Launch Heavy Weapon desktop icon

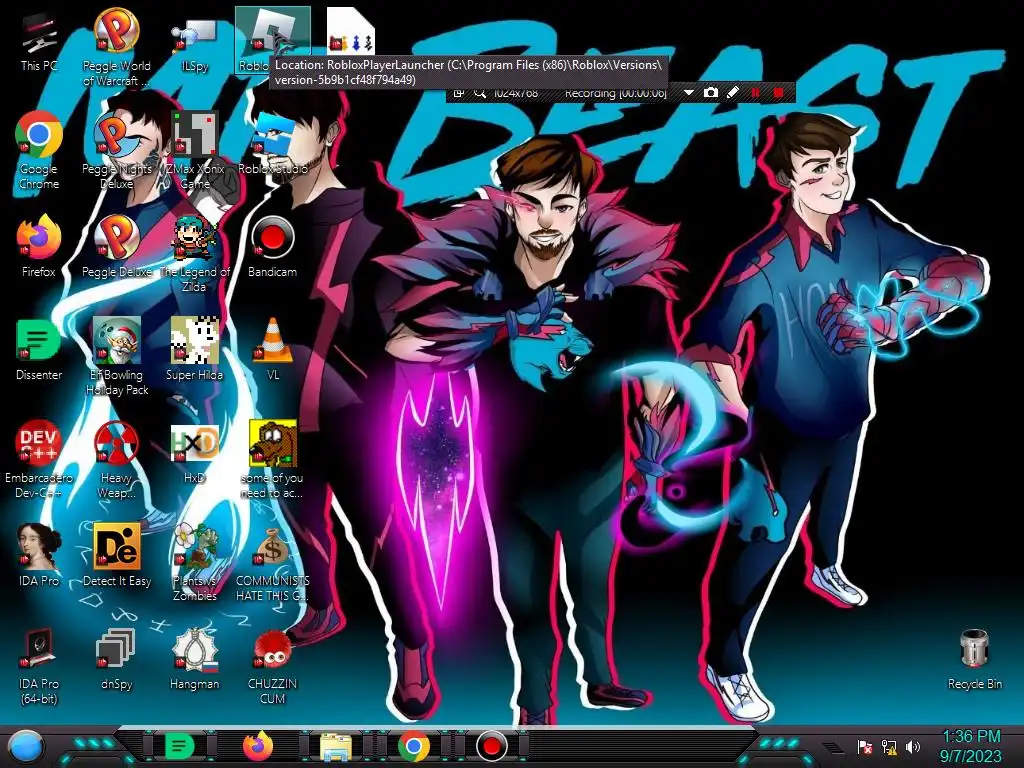click(x=116, y=460)
